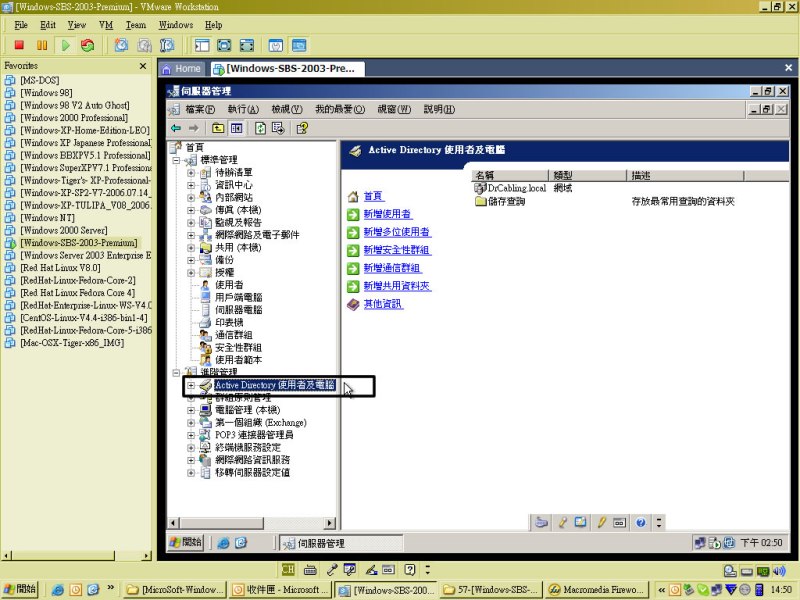This screenshot has height=600, width=800.
Task: Select the 伺服器電腦 tree item
Action: pos(238,310)
